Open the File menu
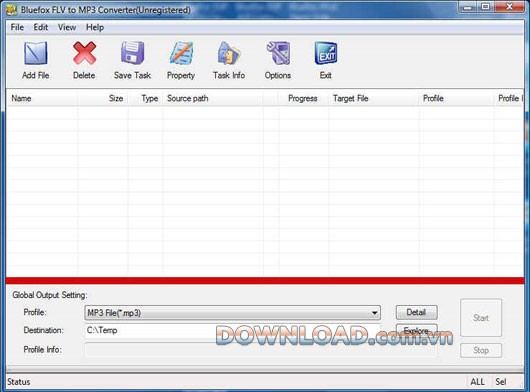The width and height of the screenshot is (530, 392). coord(17,27)
